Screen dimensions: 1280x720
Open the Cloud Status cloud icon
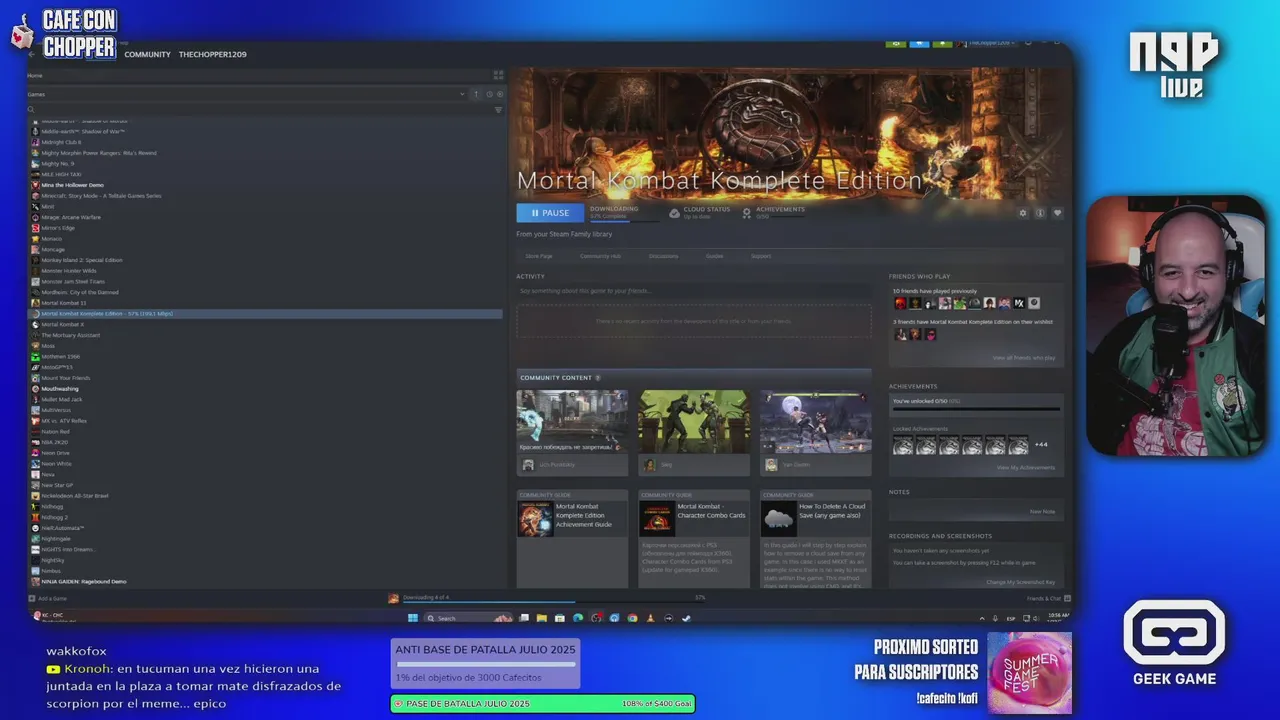click(674, 213)
